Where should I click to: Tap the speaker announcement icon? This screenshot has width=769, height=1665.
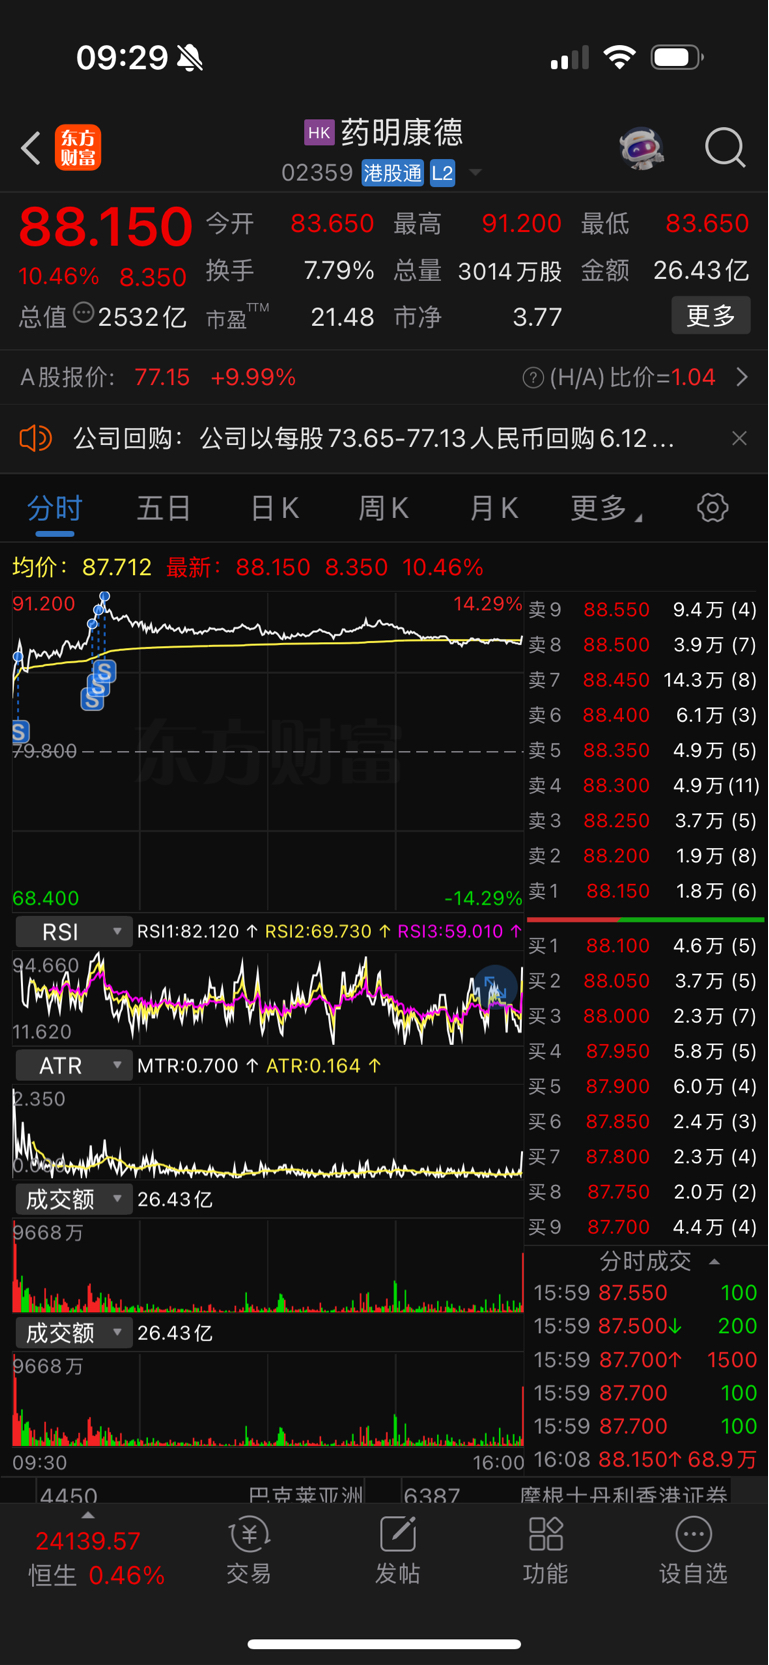[35, 438]
